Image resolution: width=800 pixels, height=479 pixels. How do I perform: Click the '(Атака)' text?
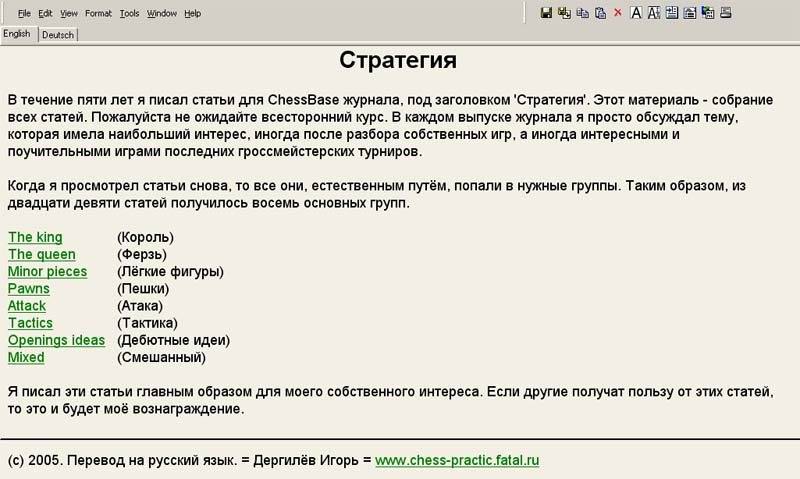140,306
